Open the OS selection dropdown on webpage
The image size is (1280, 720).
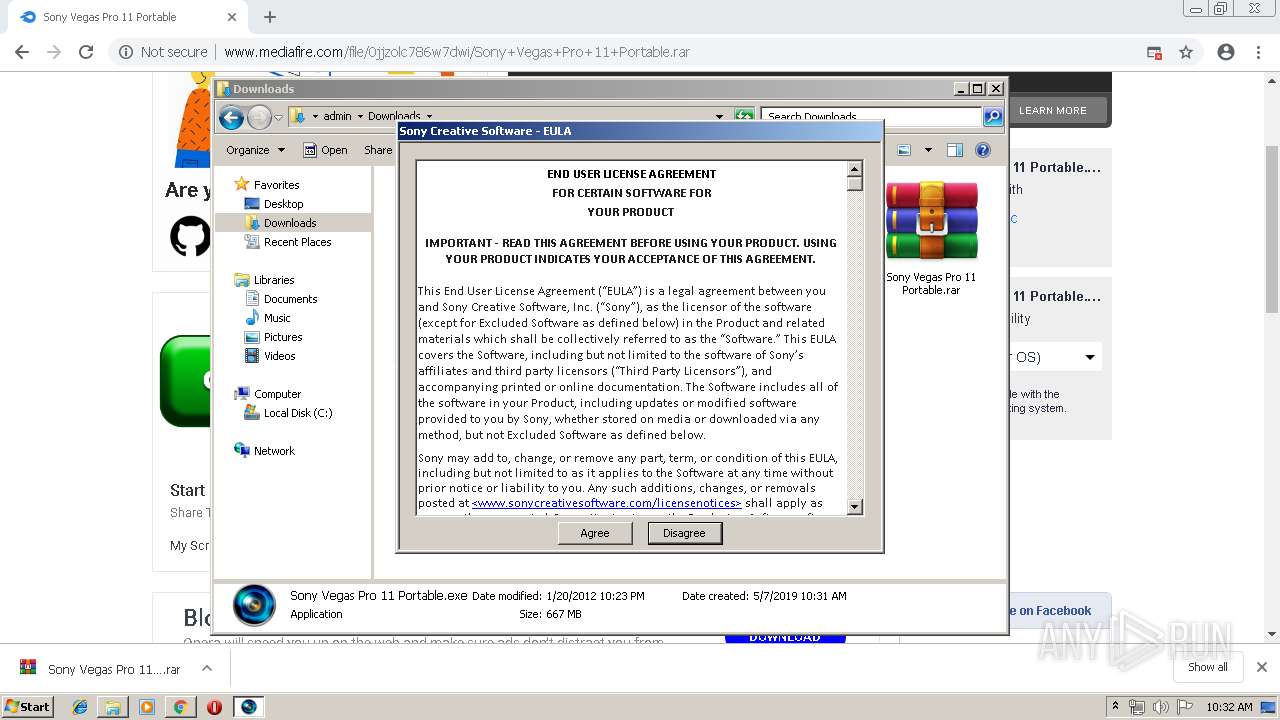(1055, 357)
